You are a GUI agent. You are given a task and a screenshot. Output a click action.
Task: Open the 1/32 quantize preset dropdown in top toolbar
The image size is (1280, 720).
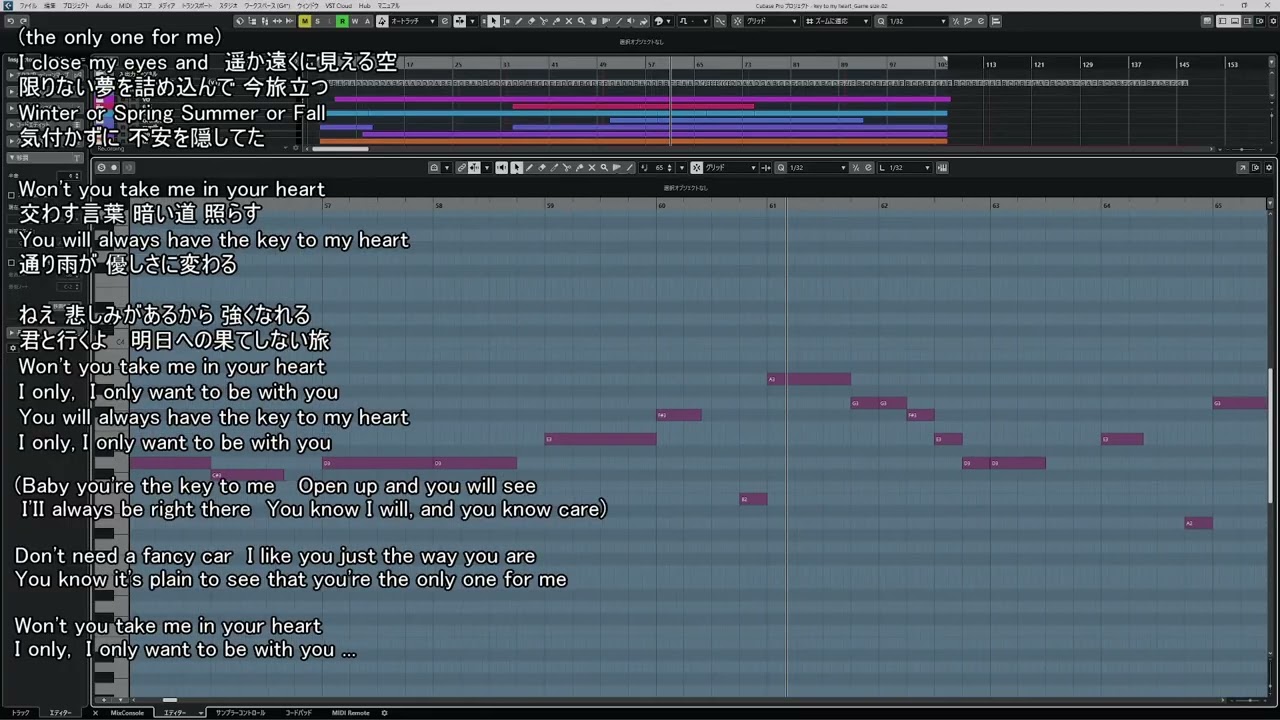917,21
